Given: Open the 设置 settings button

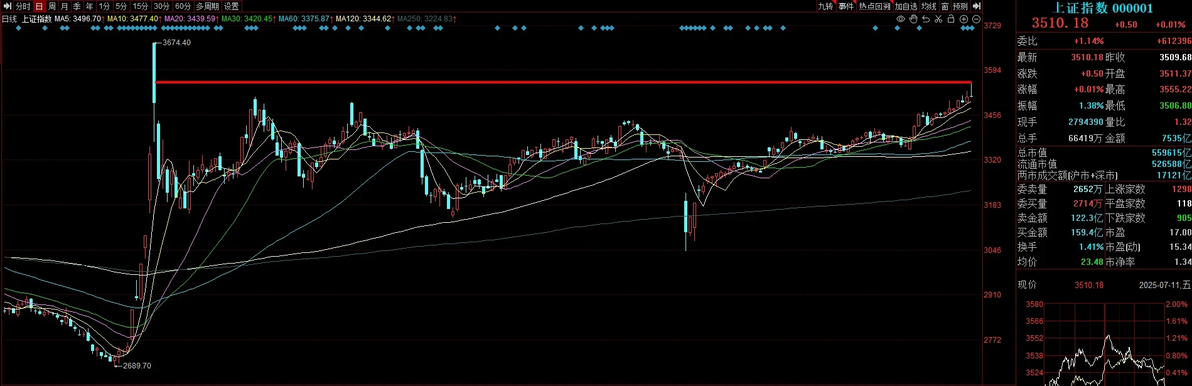Looking at the screenshot, I should (231, 6).
